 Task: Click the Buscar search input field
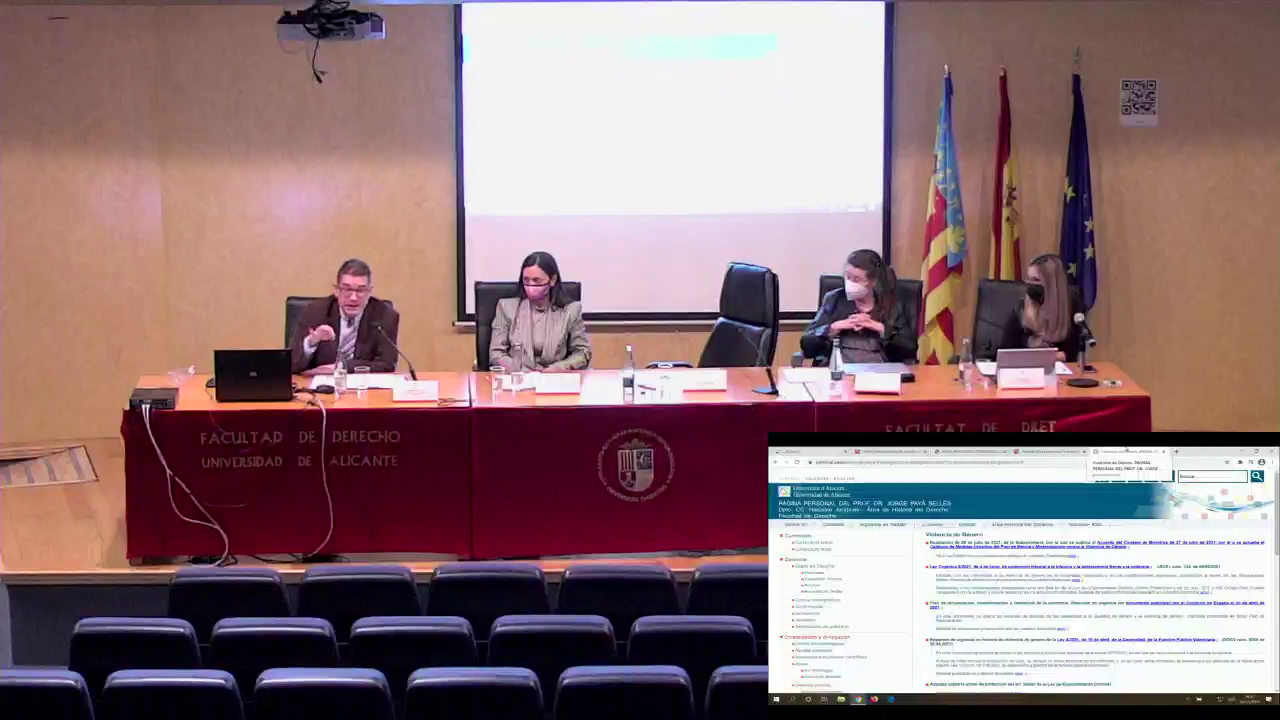tap(1212, 476)
